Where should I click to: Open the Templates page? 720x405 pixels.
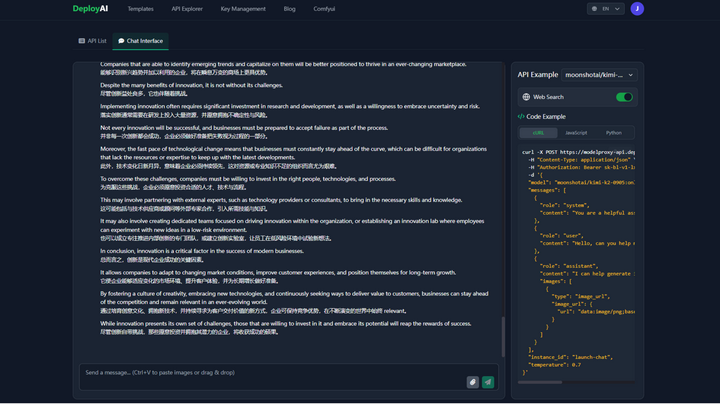(141, 9)
